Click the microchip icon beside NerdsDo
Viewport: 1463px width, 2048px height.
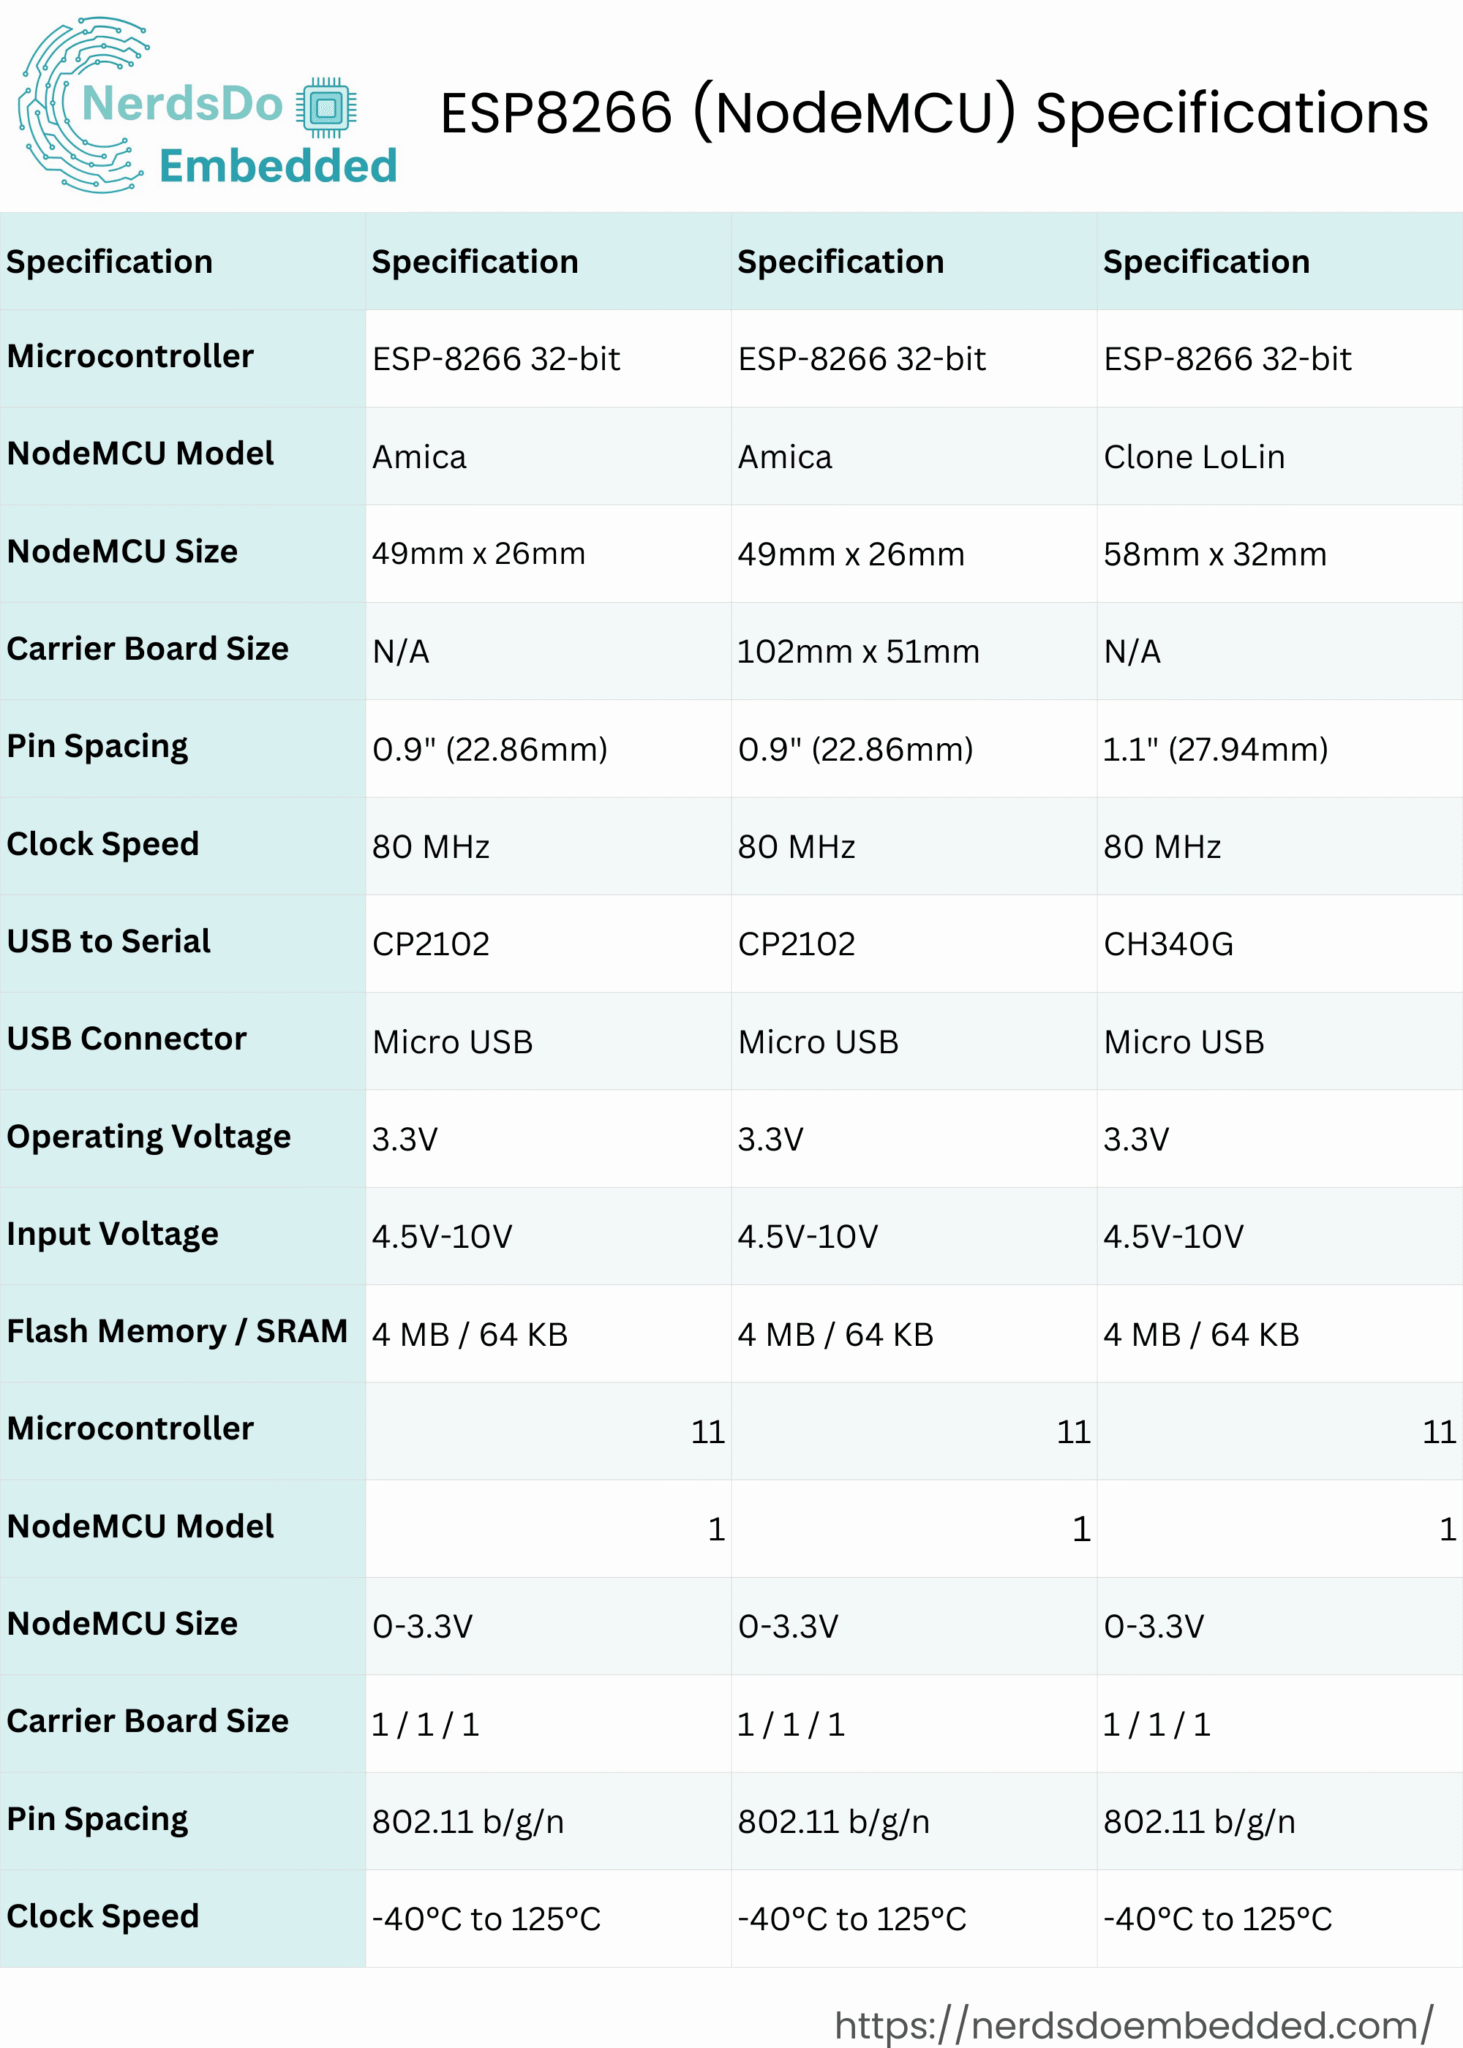326,107
